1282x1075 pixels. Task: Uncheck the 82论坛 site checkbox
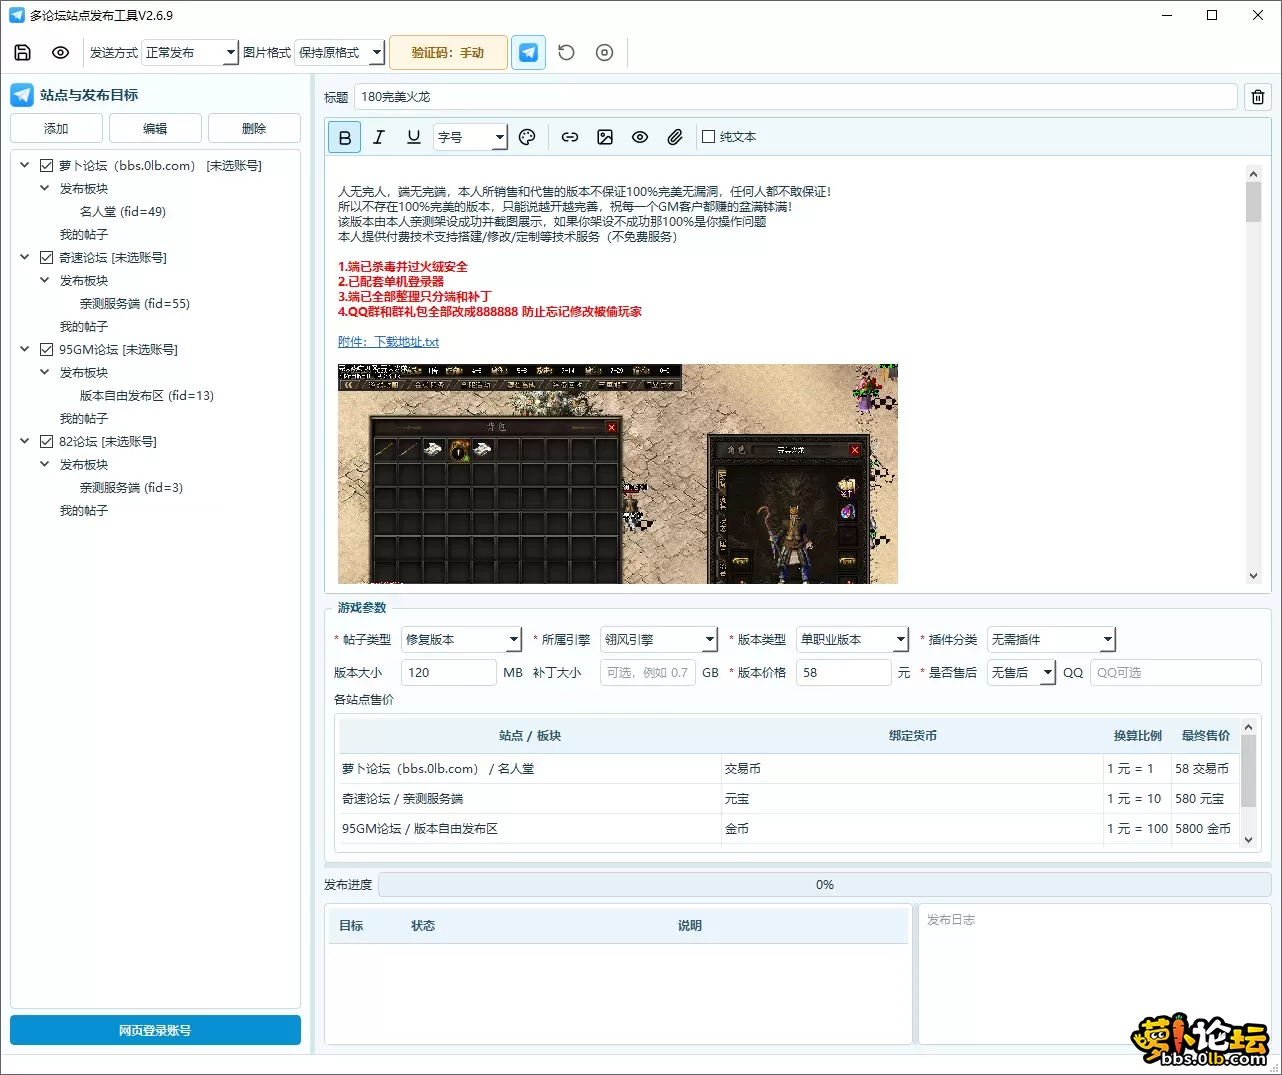point(46,442)
